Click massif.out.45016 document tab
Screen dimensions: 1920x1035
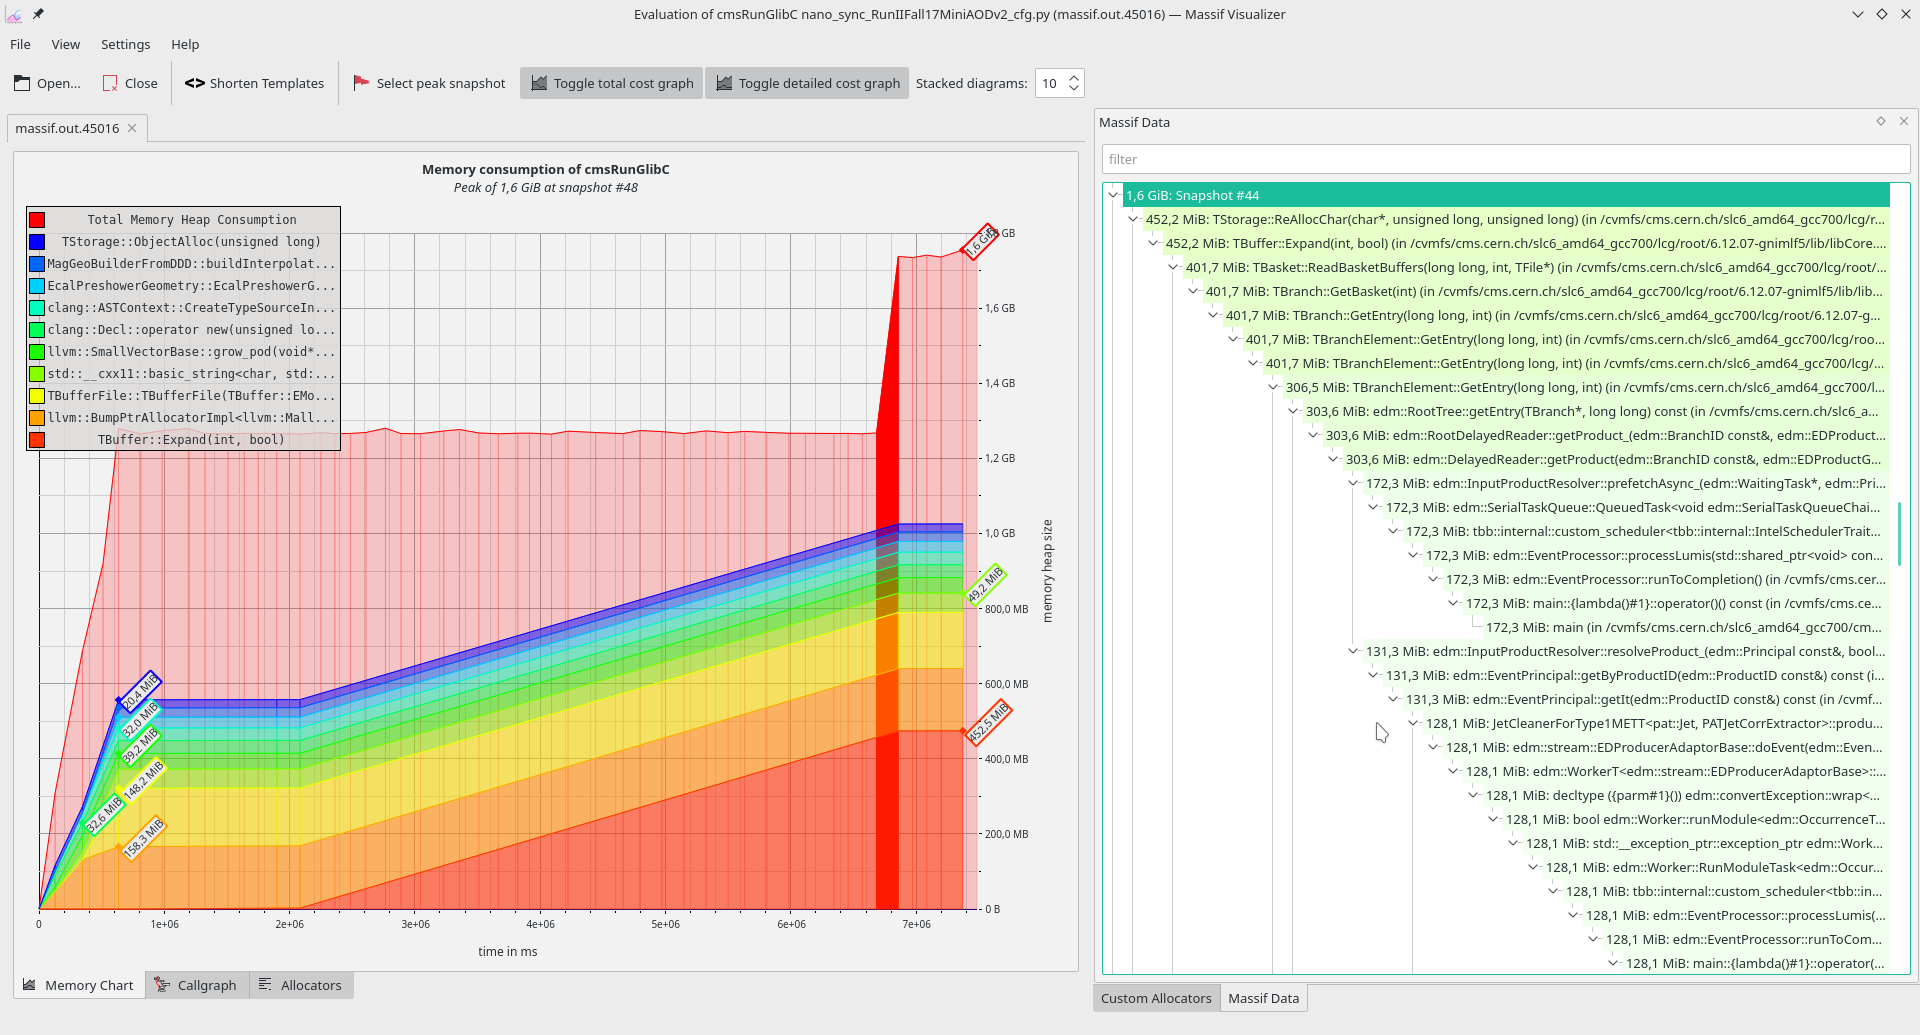click(x=78, y=128)
